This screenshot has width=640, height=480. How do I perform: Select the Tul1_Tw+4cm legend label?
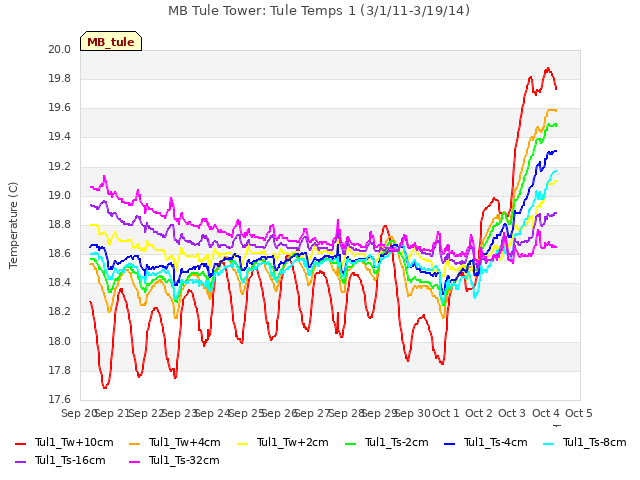pos(184,442)
